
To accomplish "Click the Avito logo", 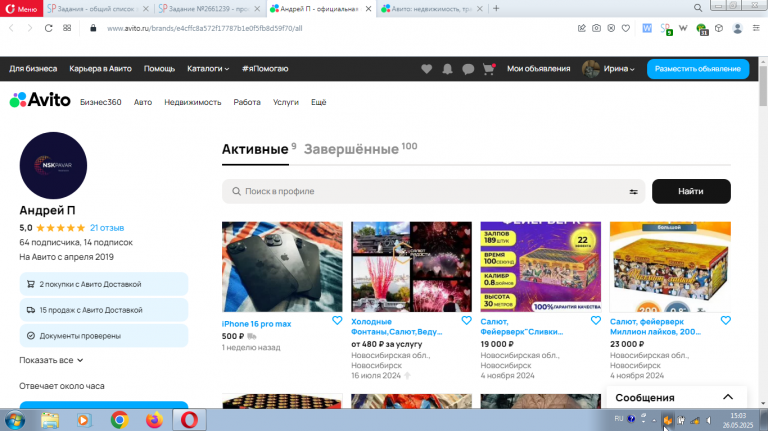I will 40,100.
